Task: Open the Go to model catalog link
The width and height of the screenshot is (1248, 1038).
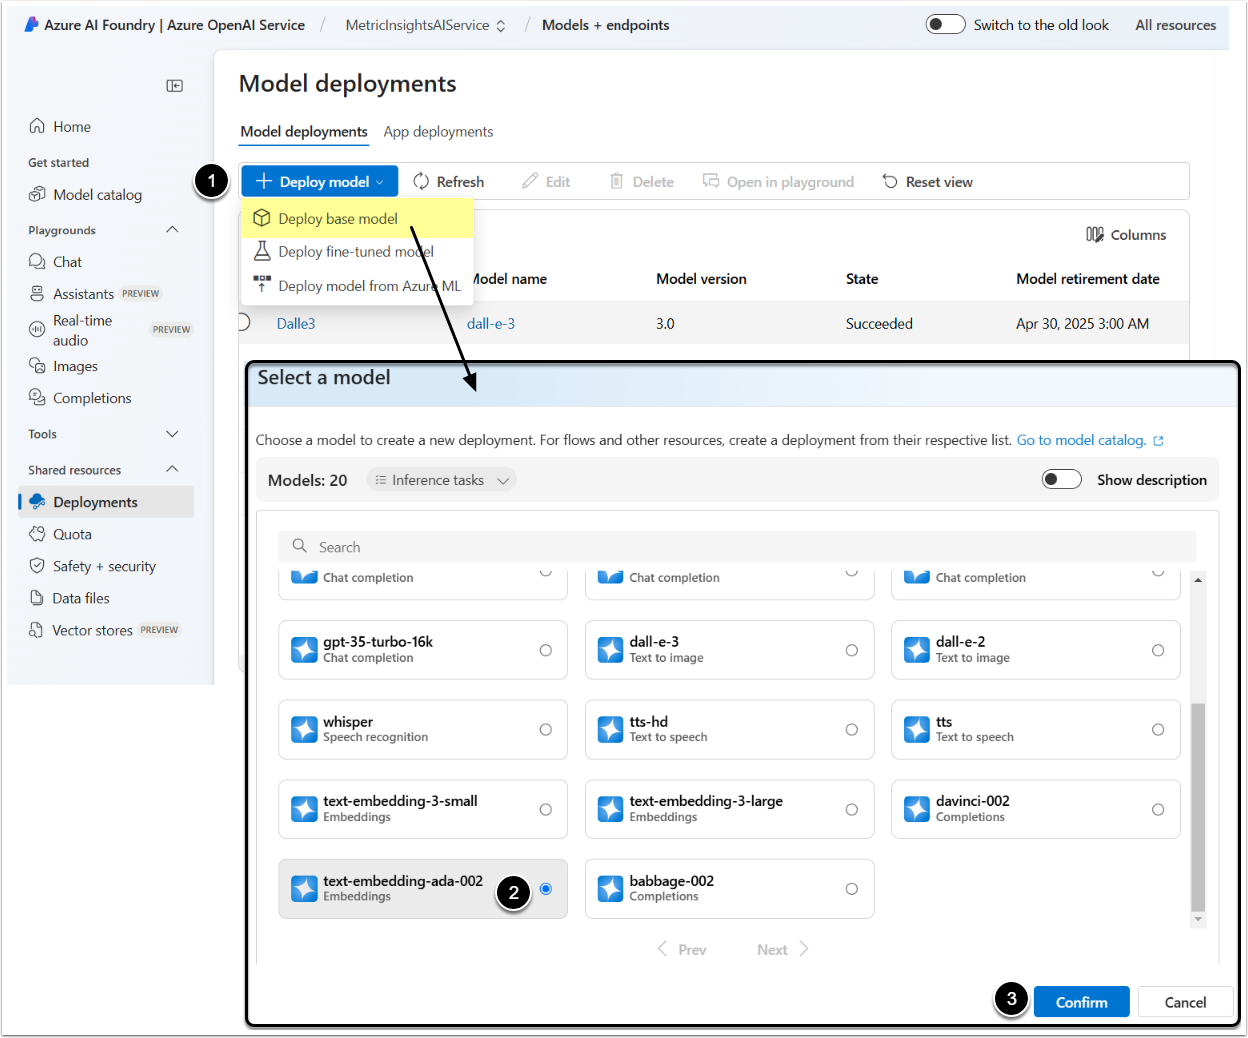Action: pyautogui.click(x=1081, y=440)
